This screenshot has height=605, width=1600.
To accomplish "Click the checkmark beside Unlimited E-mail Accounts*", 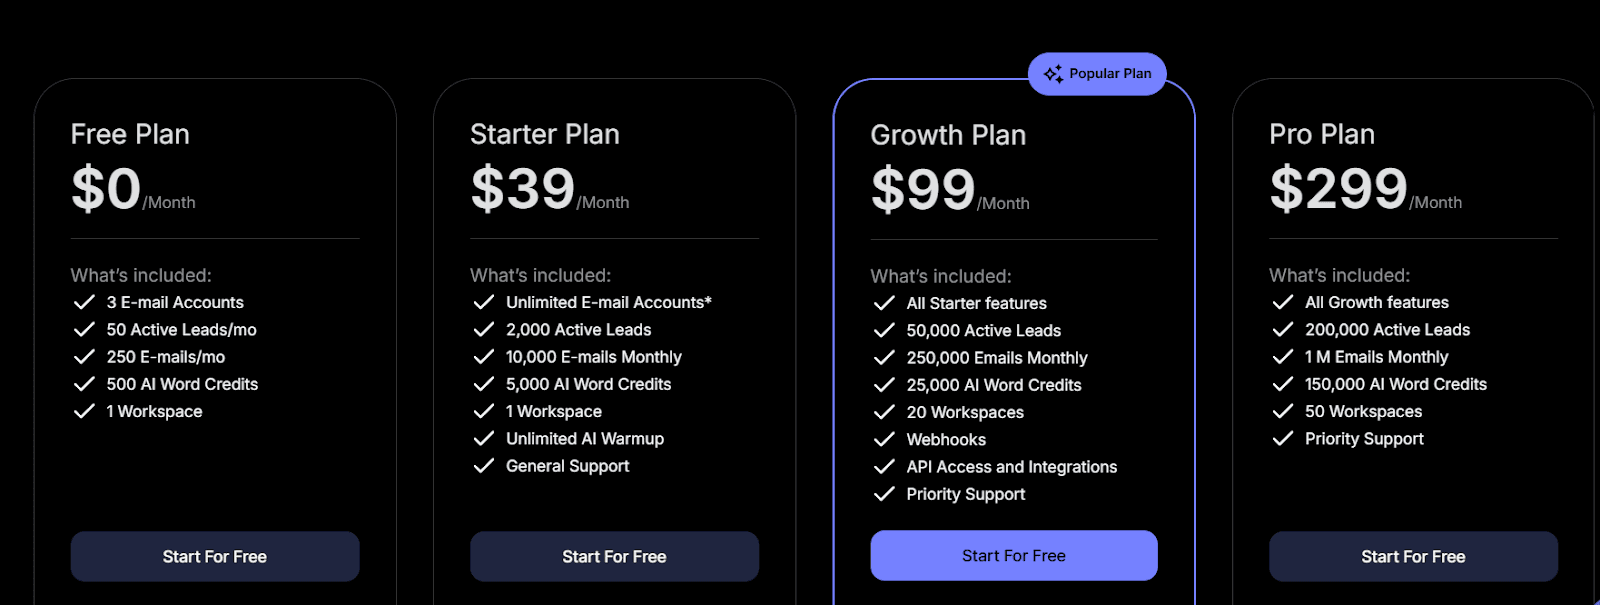I will (483, 302).
